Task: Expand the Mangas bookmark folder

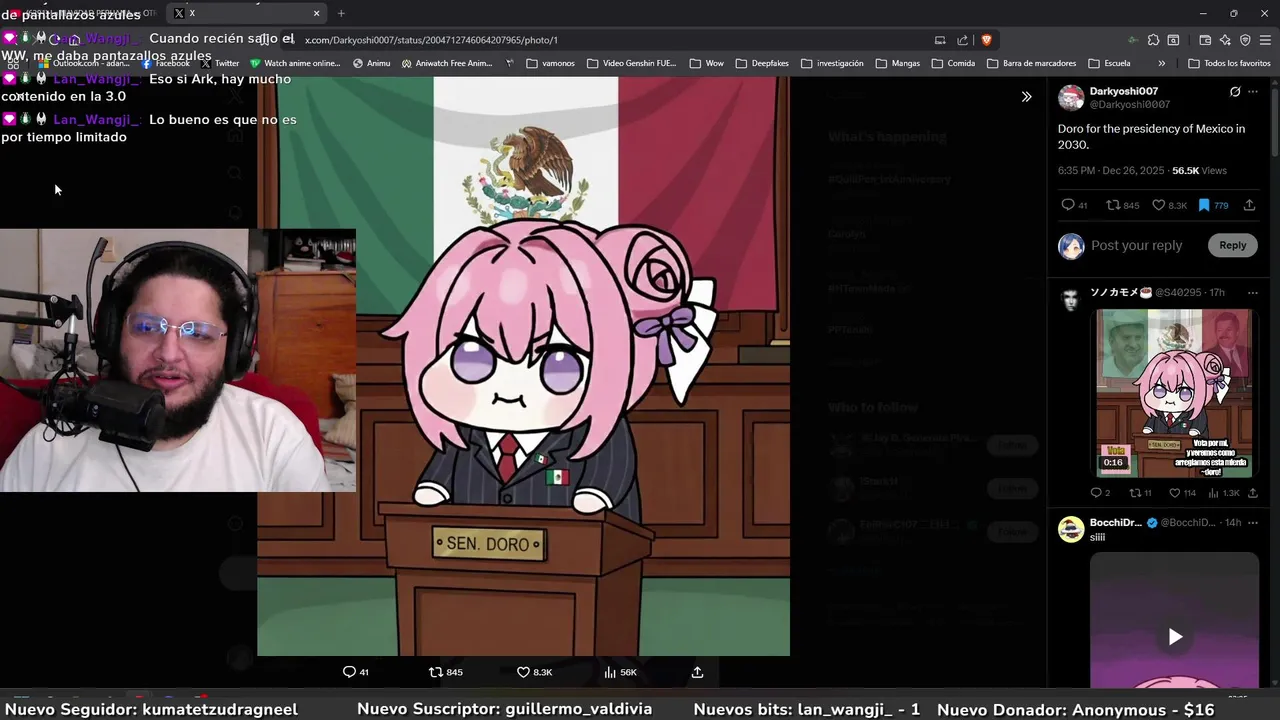Action: tap(897, 63)
